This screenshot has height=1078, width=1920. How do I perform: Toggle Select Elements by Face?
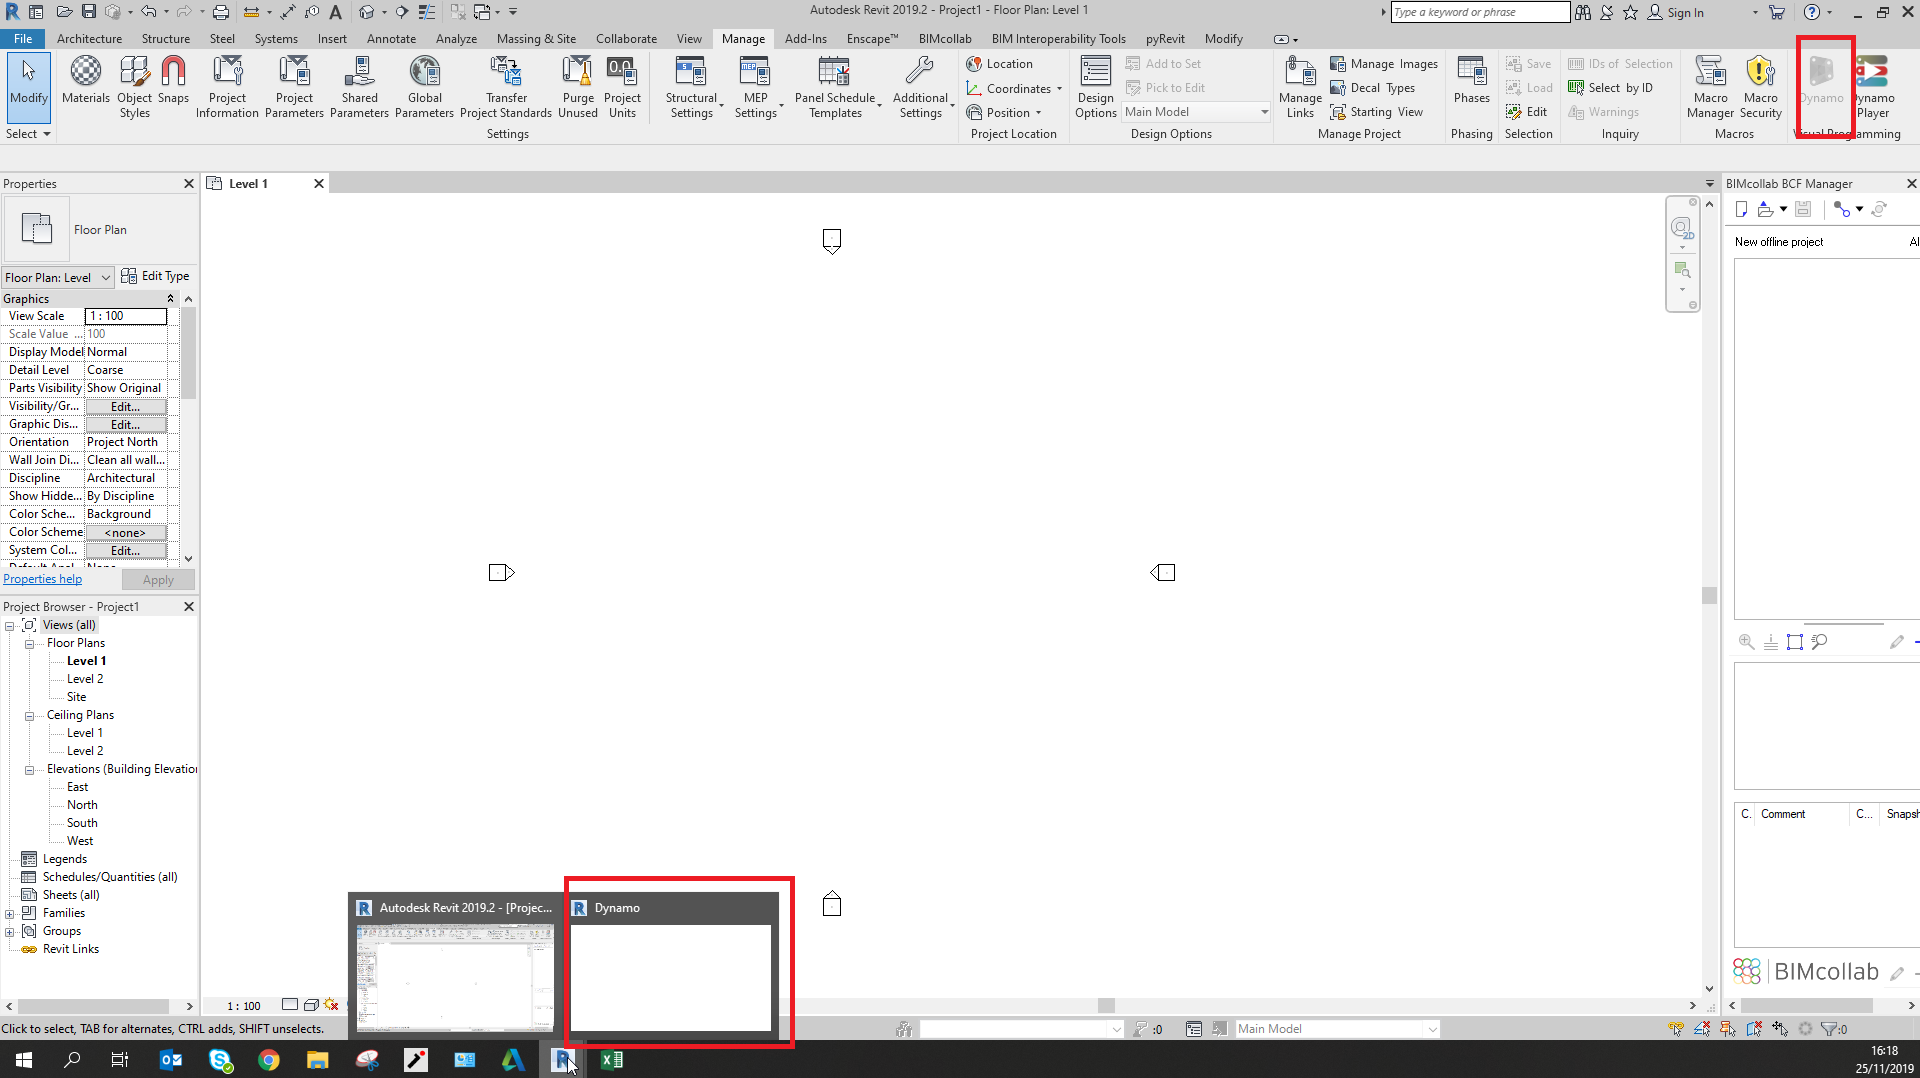coord(1754,1029)
